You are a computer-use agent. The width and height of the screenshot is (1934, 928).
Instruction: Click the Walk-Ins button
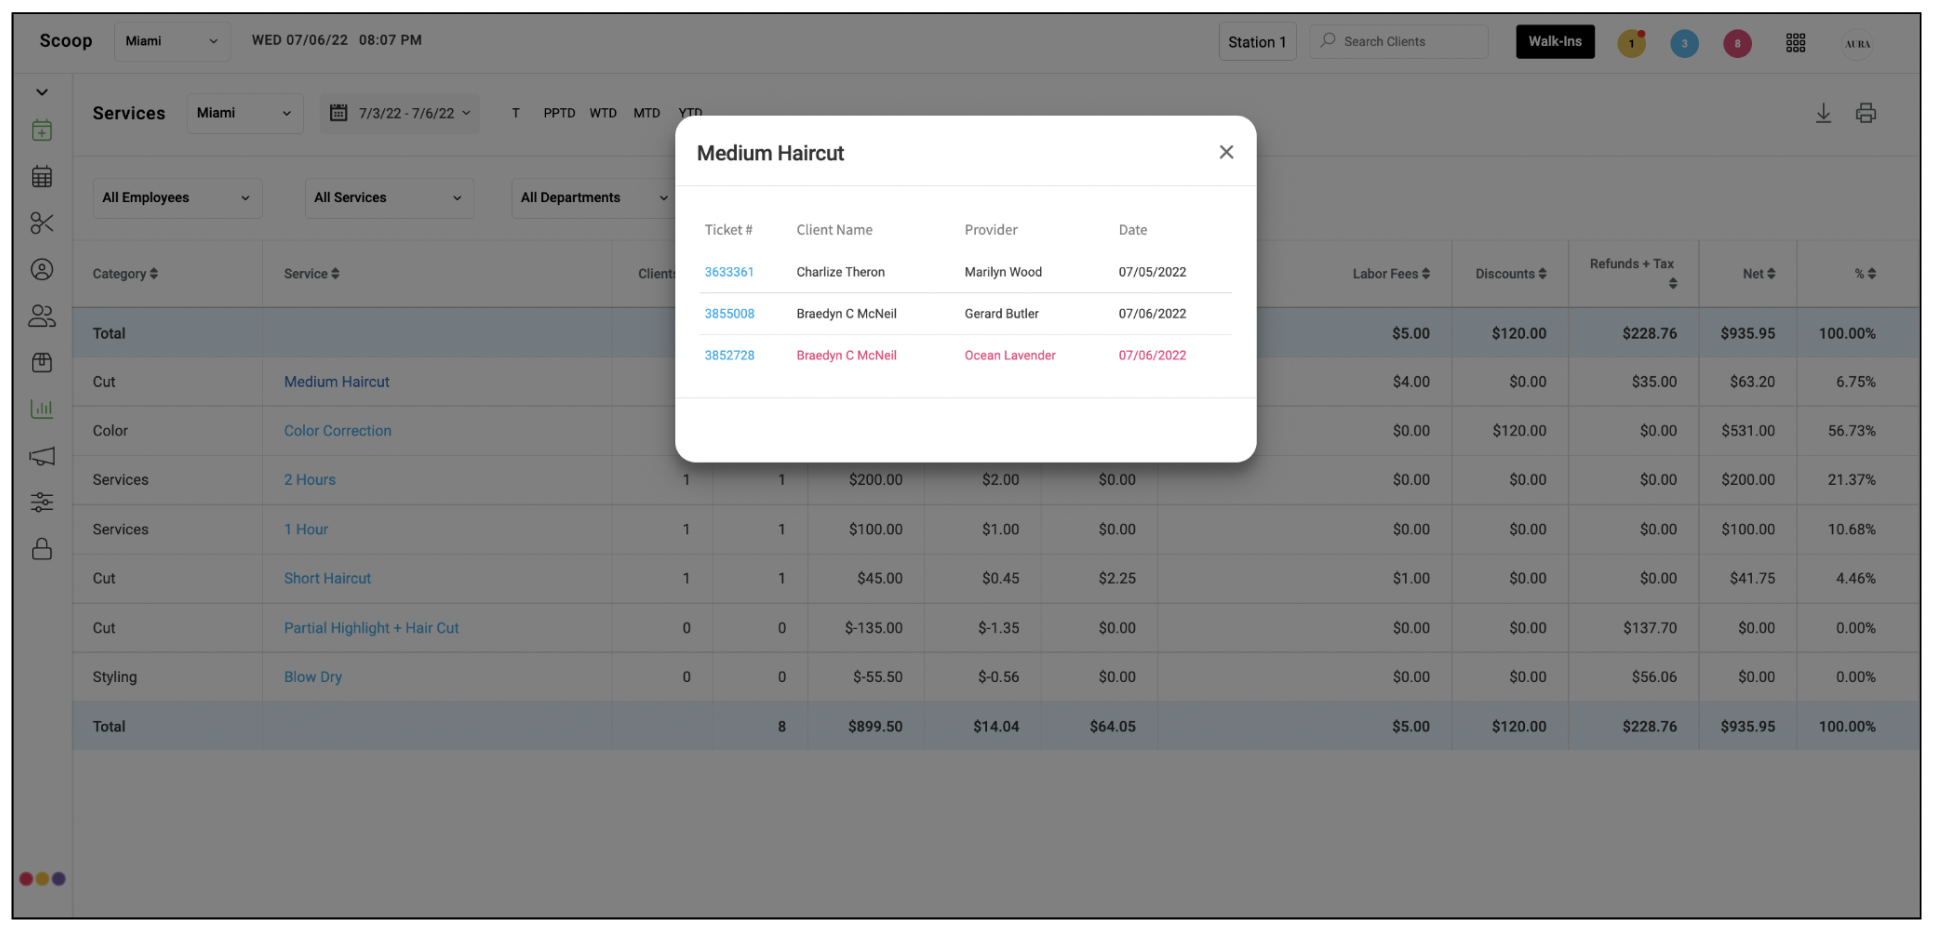pyautogui.click(x=1554, y=42)
